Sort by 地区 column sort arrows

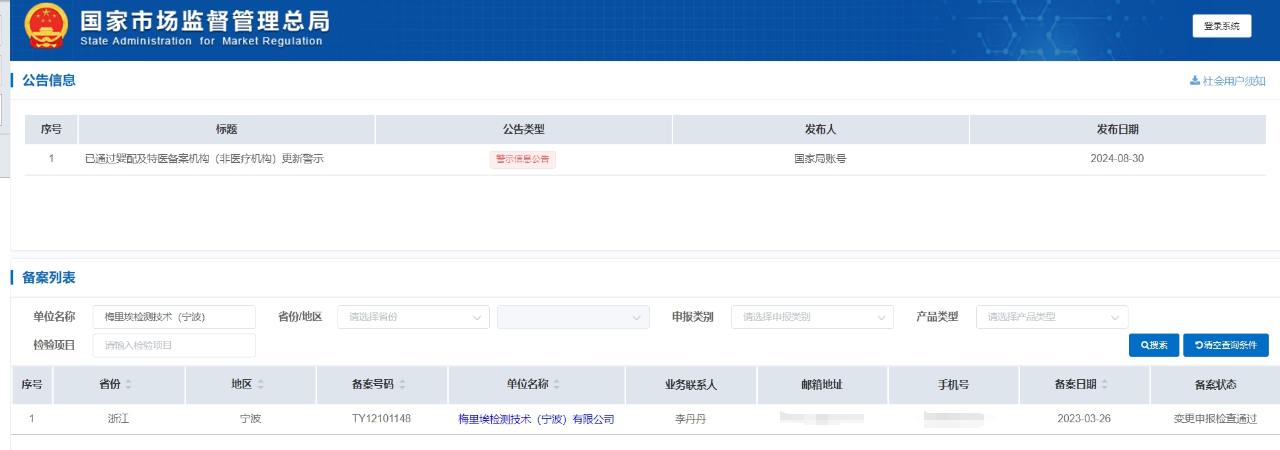[x=261, y=385]
